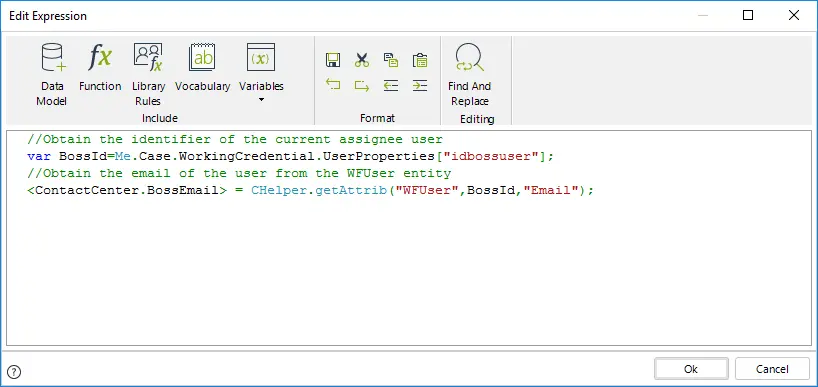The width and height of the screenshot is (818, 387).
Task: Cut selection with scissors icon
Action: click(x=362, y=60)
